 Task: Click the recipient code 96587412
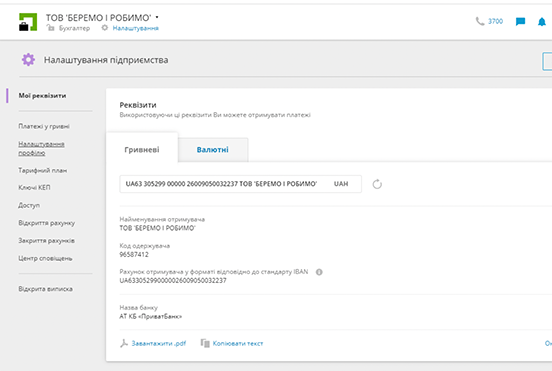click(x=134, y=254)
